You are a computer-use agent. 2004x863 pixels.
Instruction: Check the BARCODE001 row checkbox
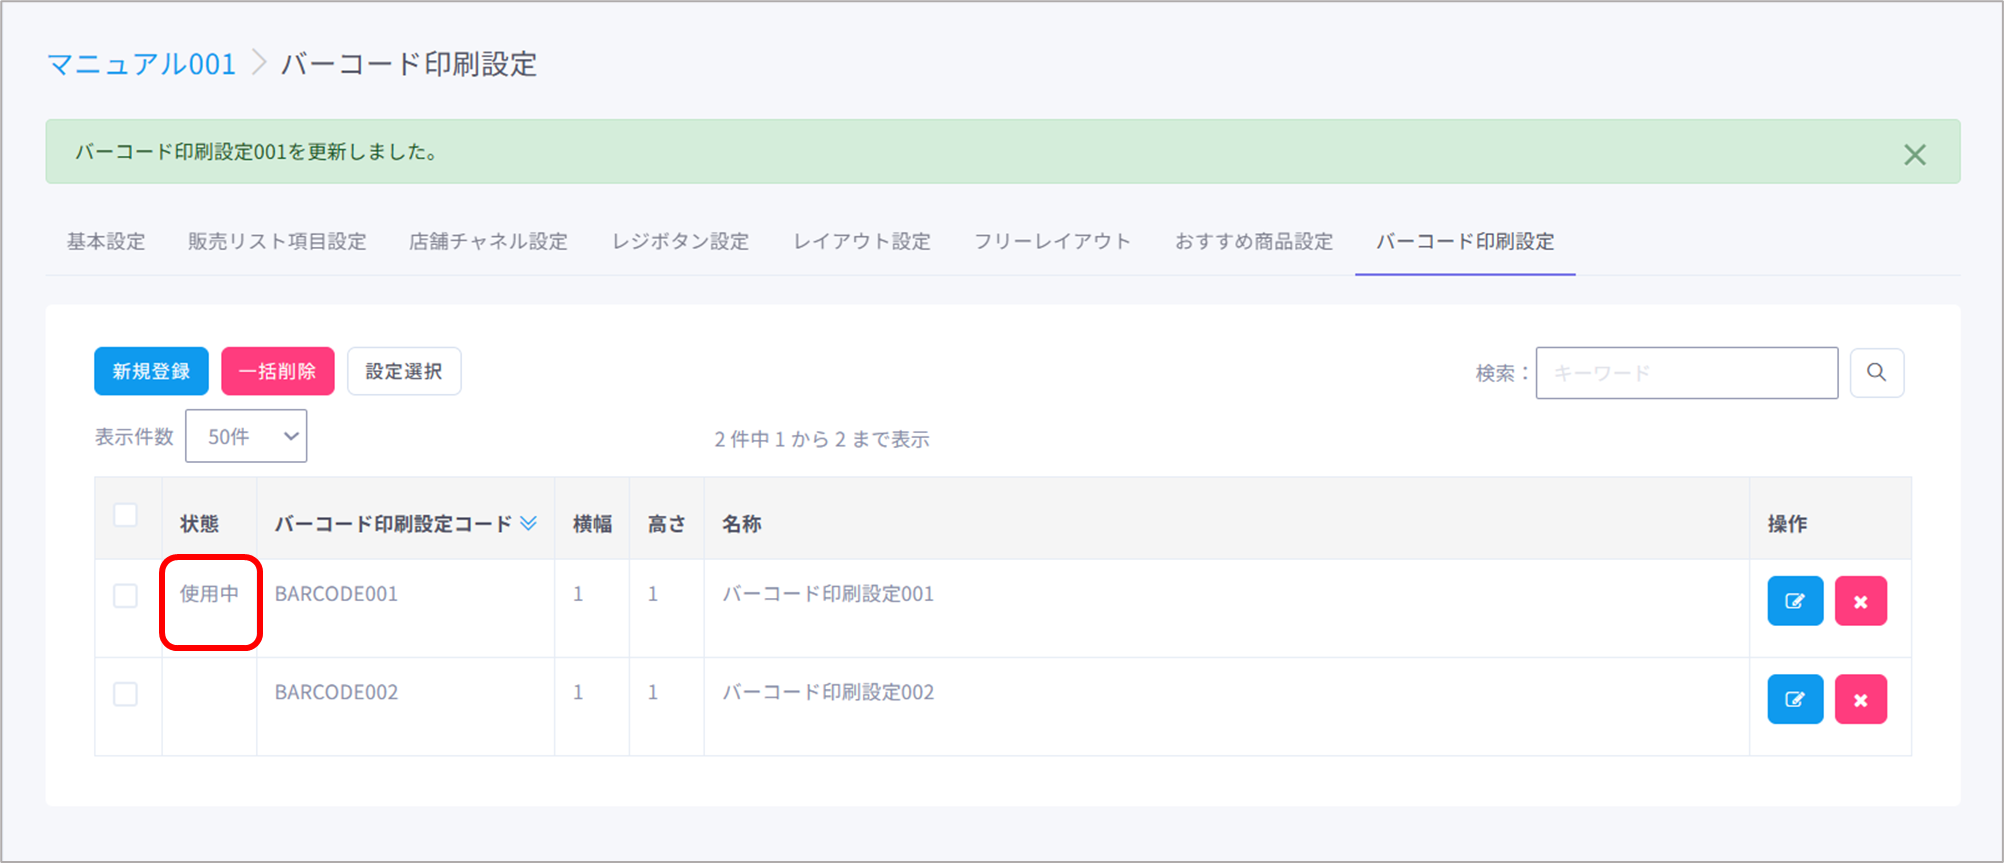(x=126, y=596)
